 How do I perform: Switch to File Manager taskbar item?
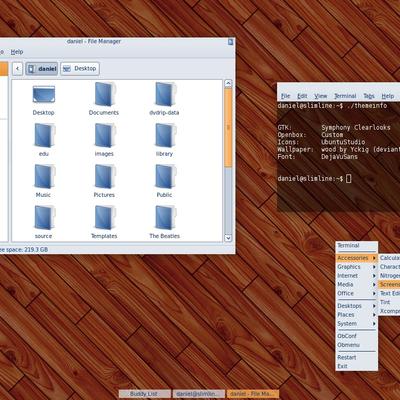click(253, 394)
